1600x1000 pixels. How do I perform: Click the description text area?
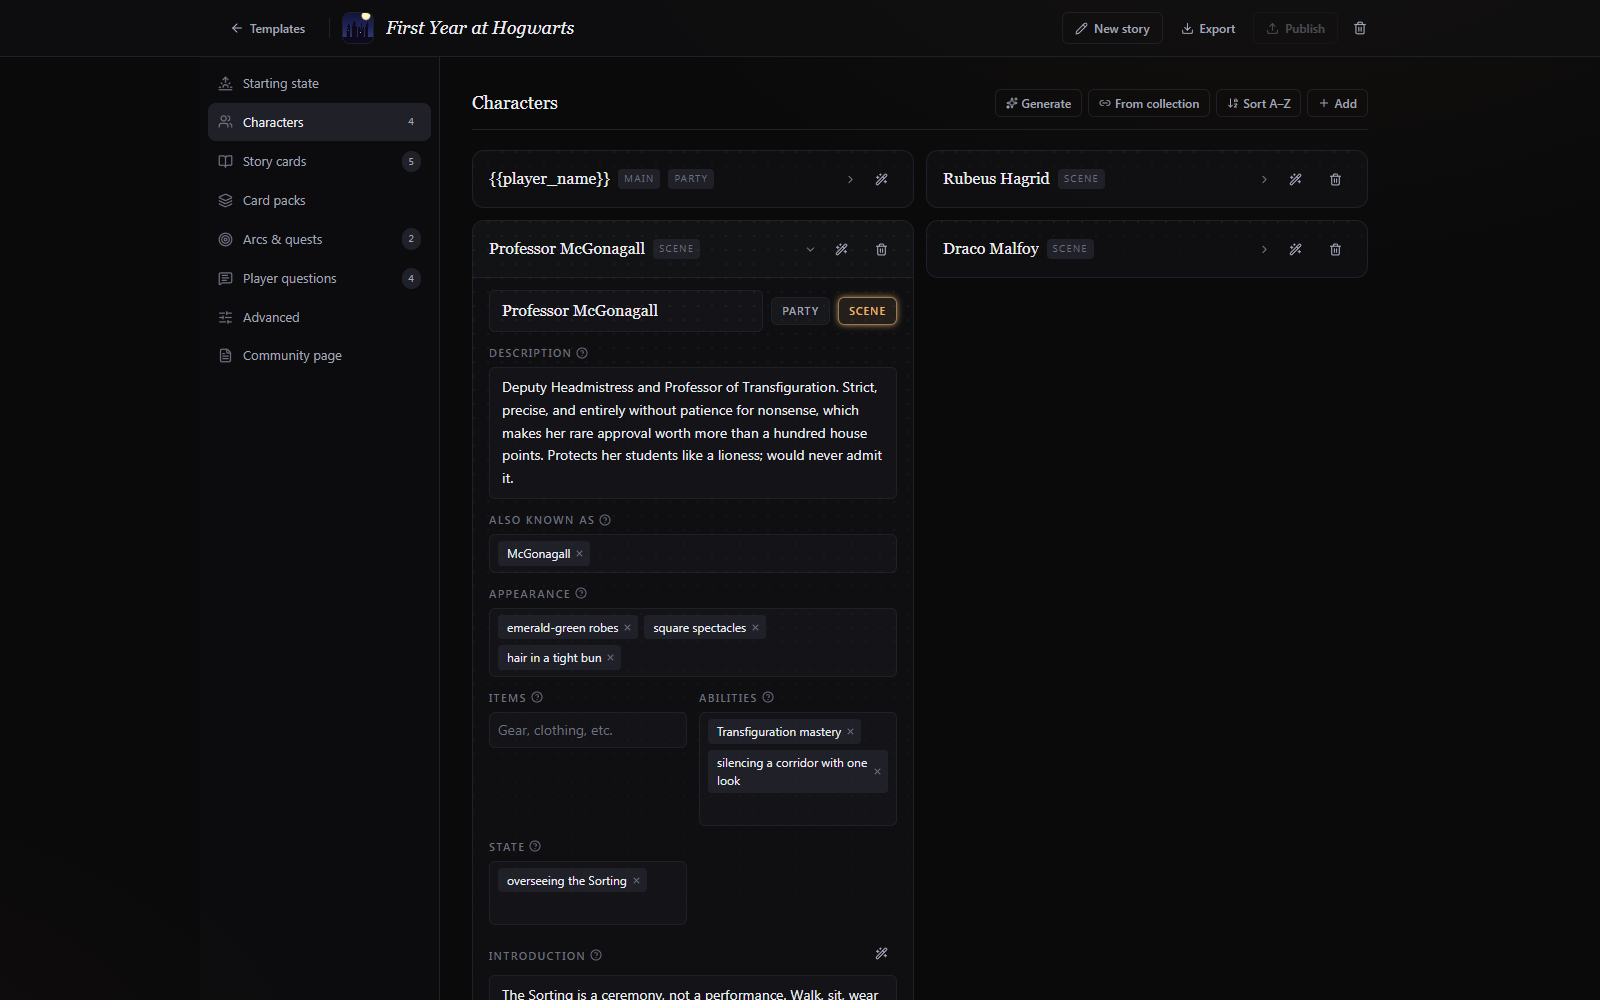pos(693,433)
